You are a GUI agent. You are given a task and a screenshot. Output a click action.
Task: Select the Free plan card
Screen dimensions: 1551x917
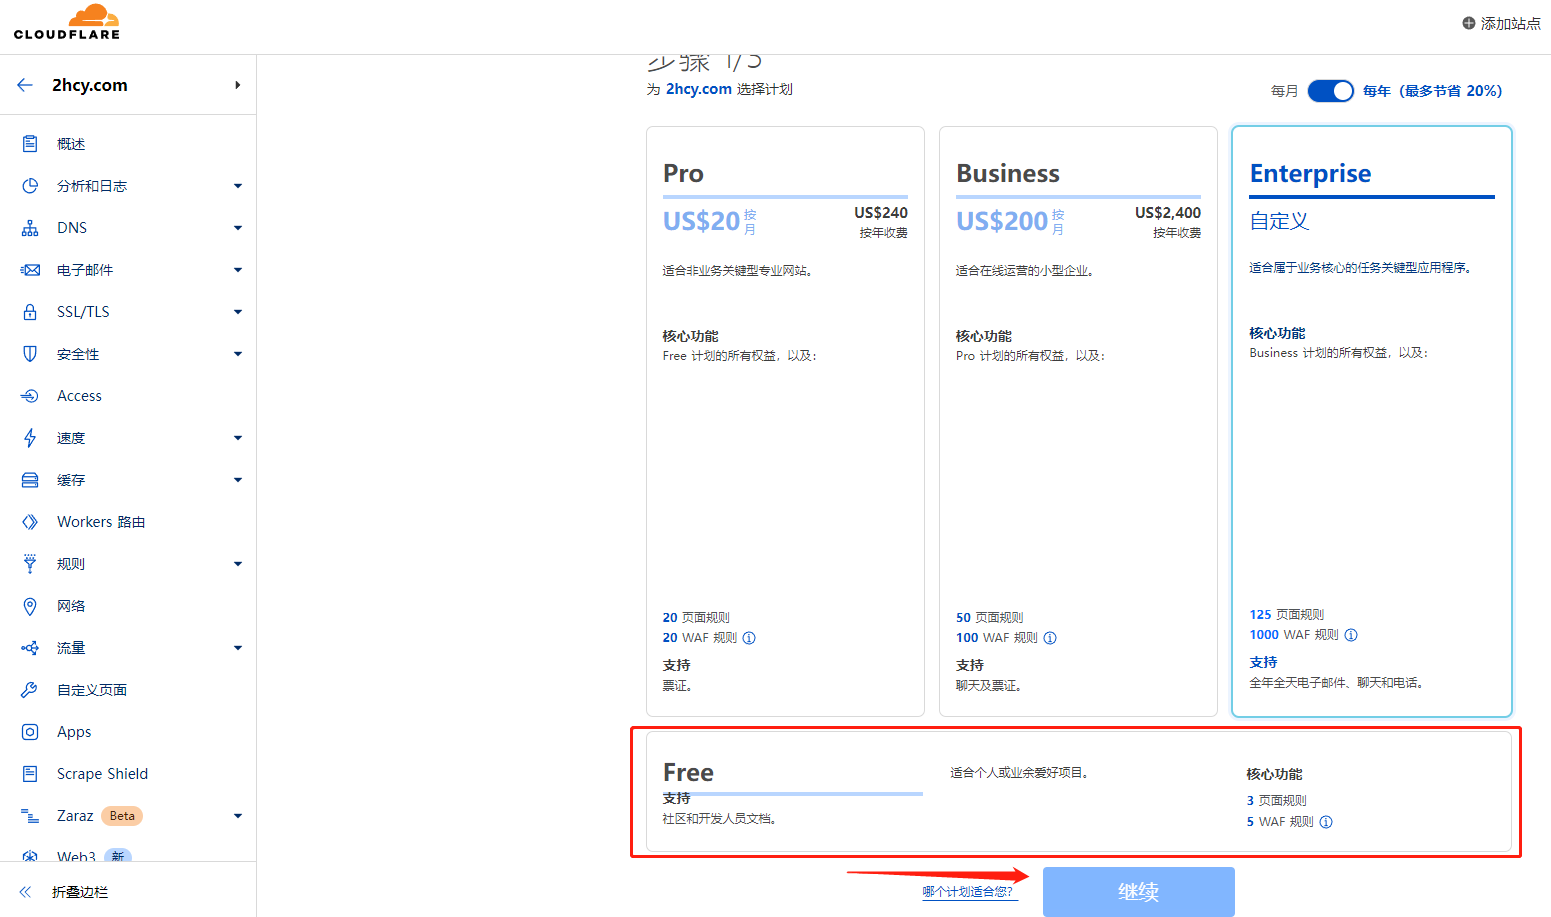(x=1078, y=792)
